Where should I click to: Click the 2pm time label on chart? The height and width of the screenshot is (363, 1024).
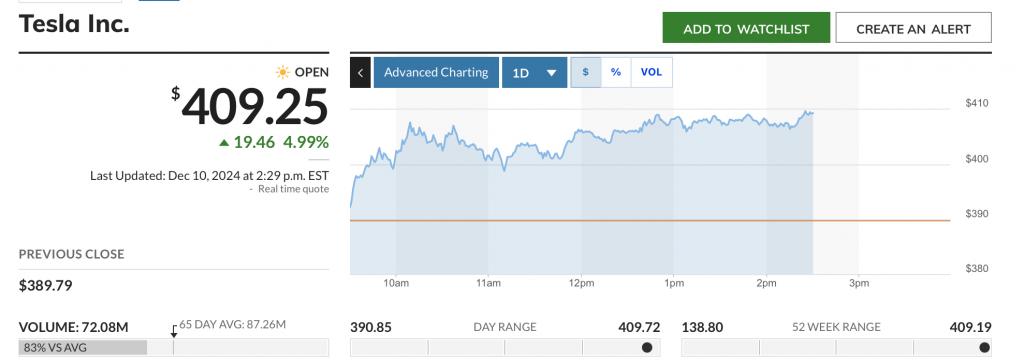pyautogui.click(x=766, y=283)
